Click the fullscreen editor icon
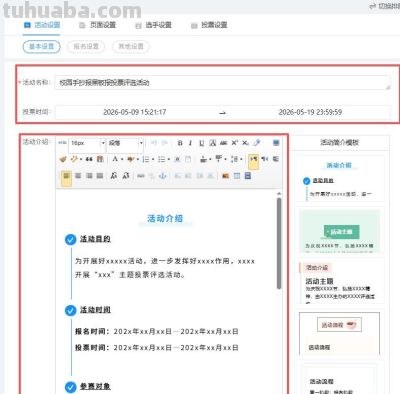 tap(276, 143)
